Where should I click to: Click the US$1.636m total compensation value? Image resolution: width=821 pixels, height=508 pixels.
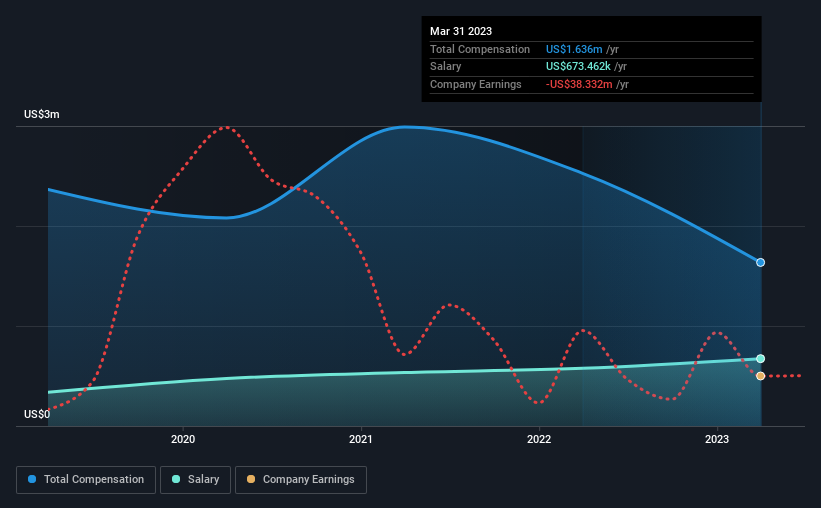(x=574, y=49)
